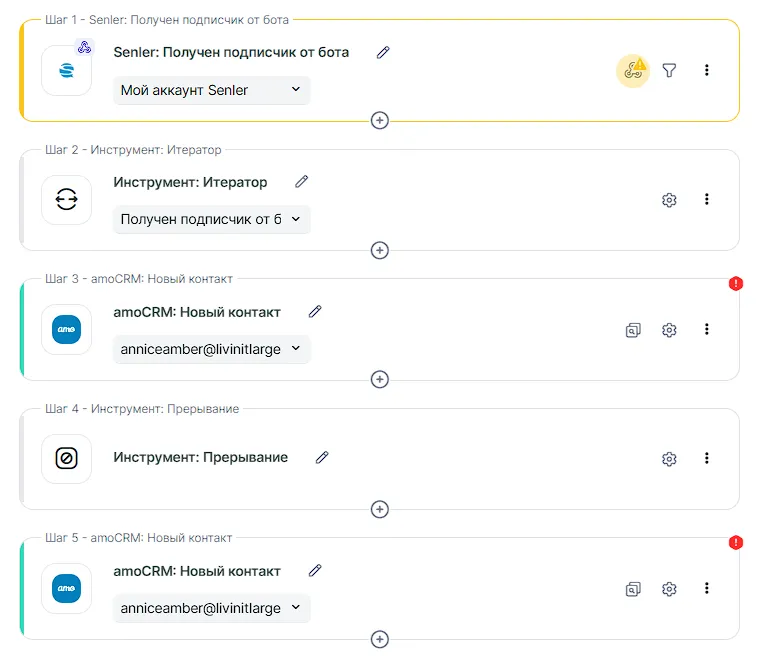Click the red error badge on step 5
The height and width of the screenshot is (671, 775).
(x=736, y=542)
